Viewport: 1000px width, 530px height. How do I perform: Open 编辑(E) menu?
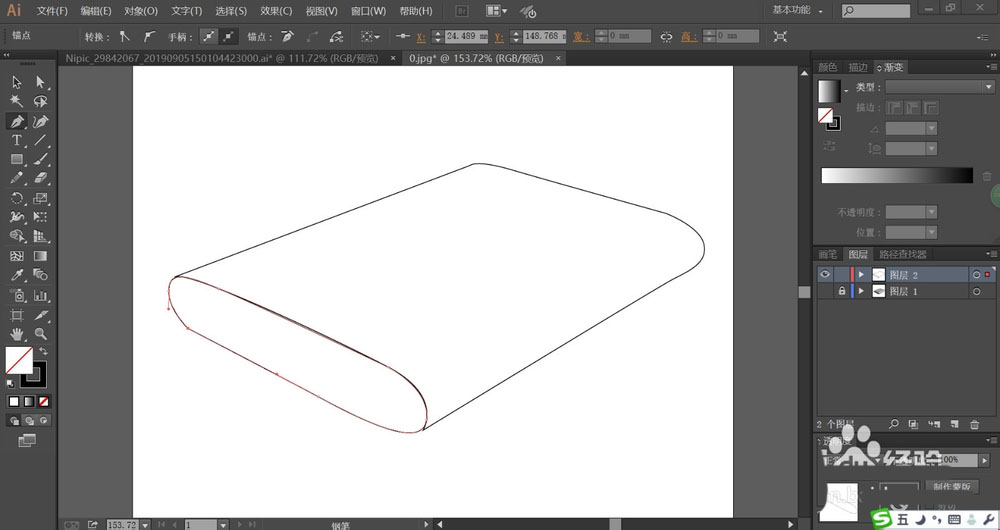tap(96, 11)
